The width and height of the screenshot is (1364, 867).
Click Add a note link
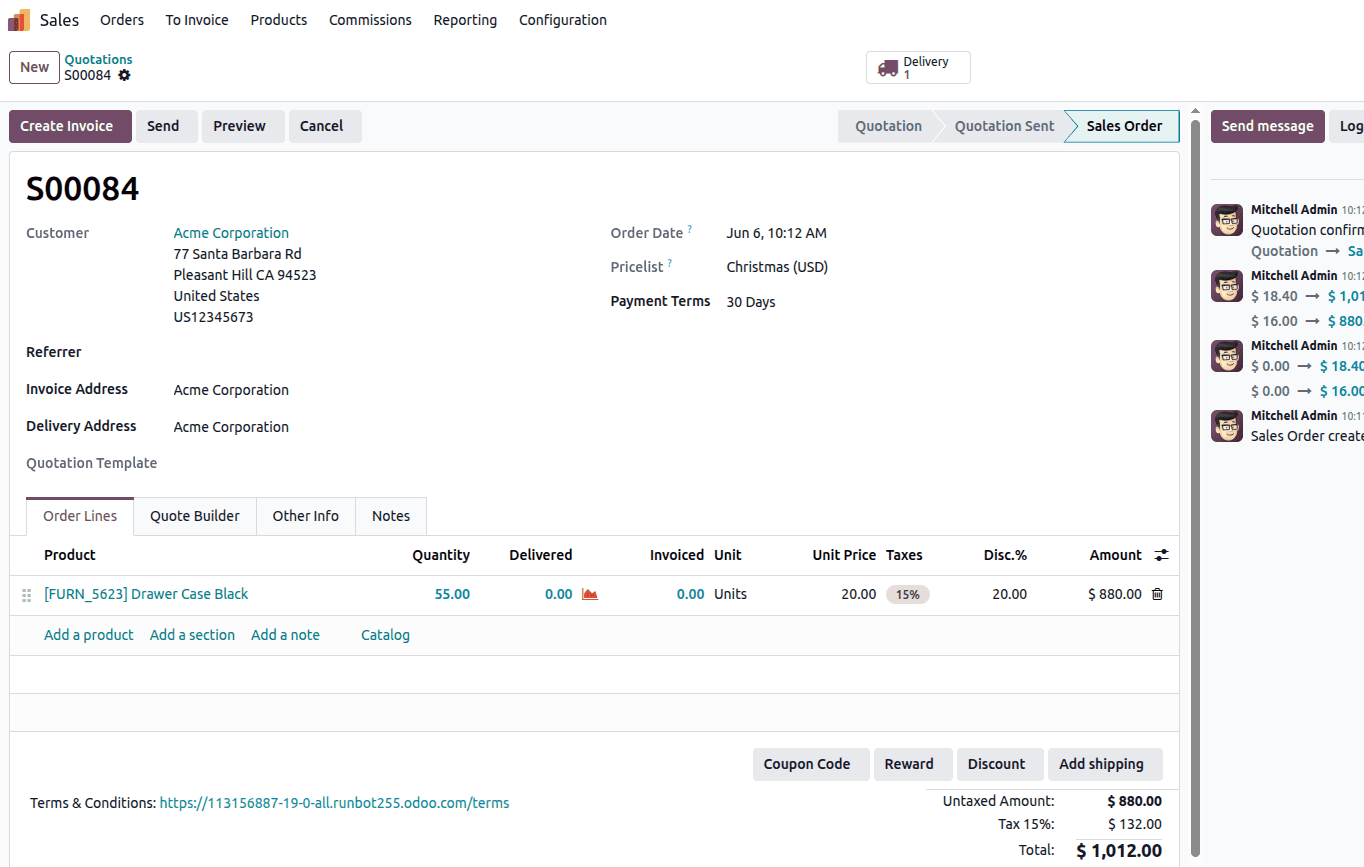[285, 635]
